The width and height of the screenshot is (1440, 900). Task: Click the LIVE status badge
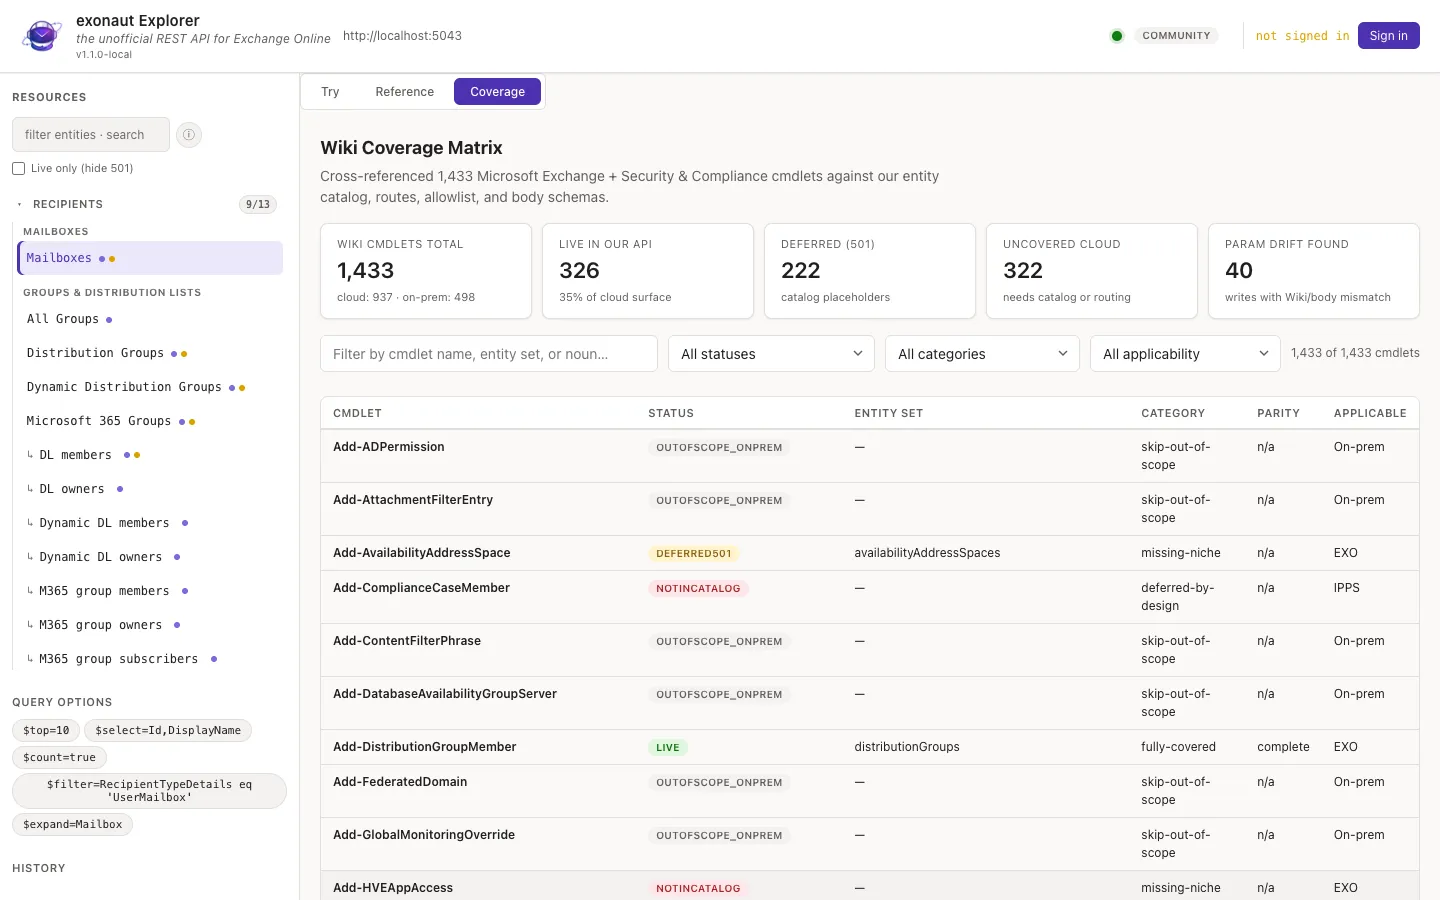tap(668, 747)
